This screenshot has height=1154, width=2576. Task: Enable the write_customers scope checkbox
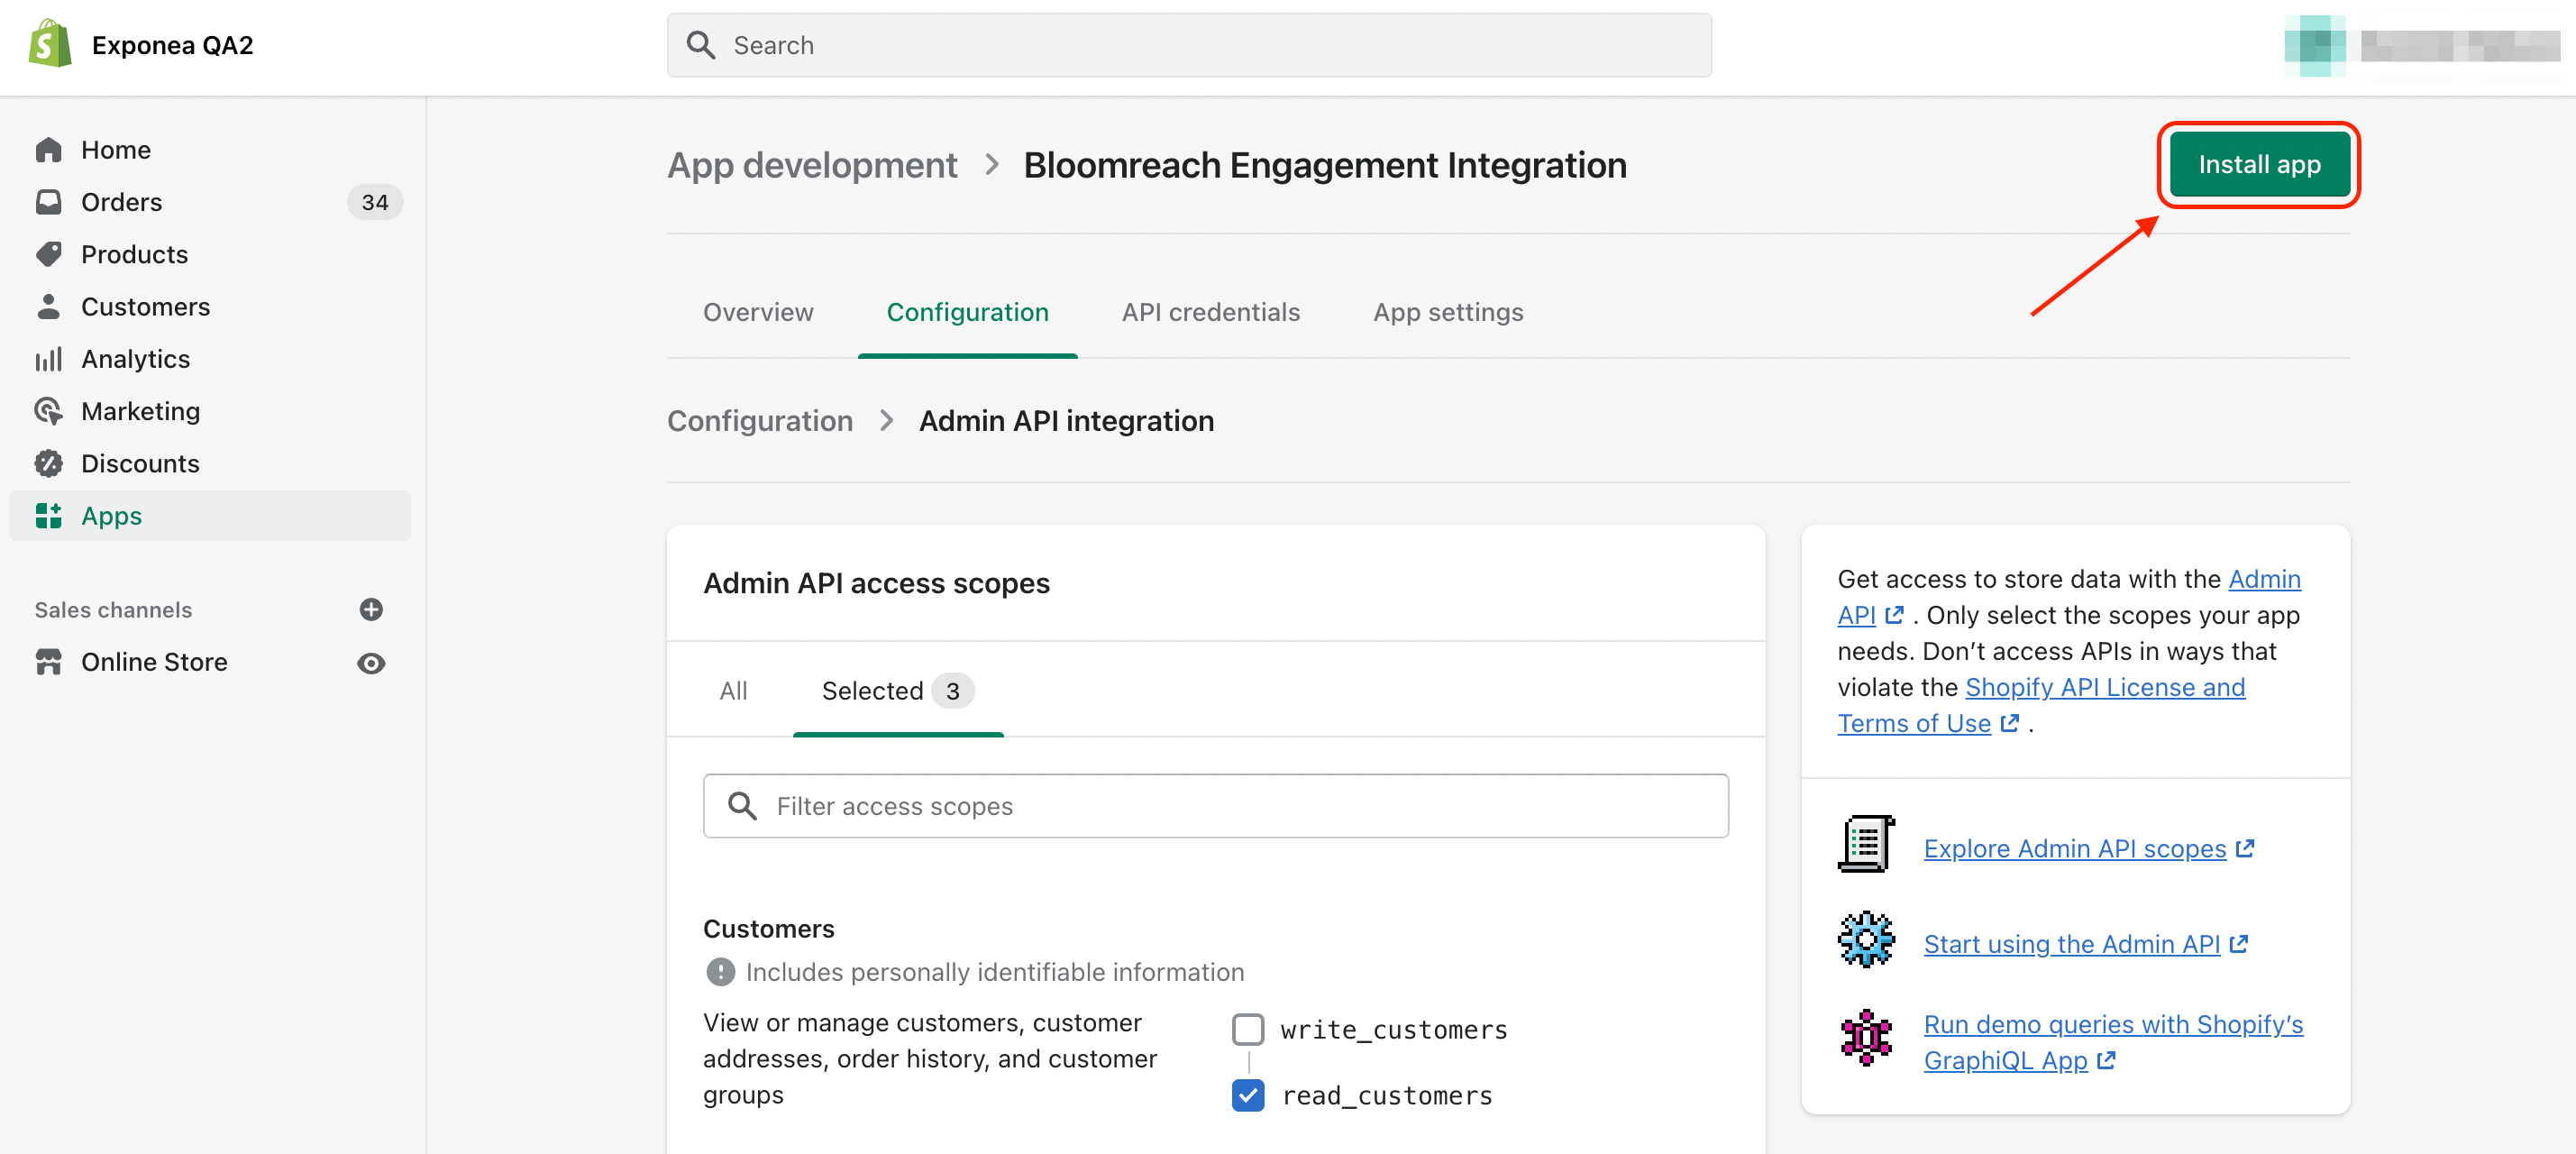[1247, 1029]
